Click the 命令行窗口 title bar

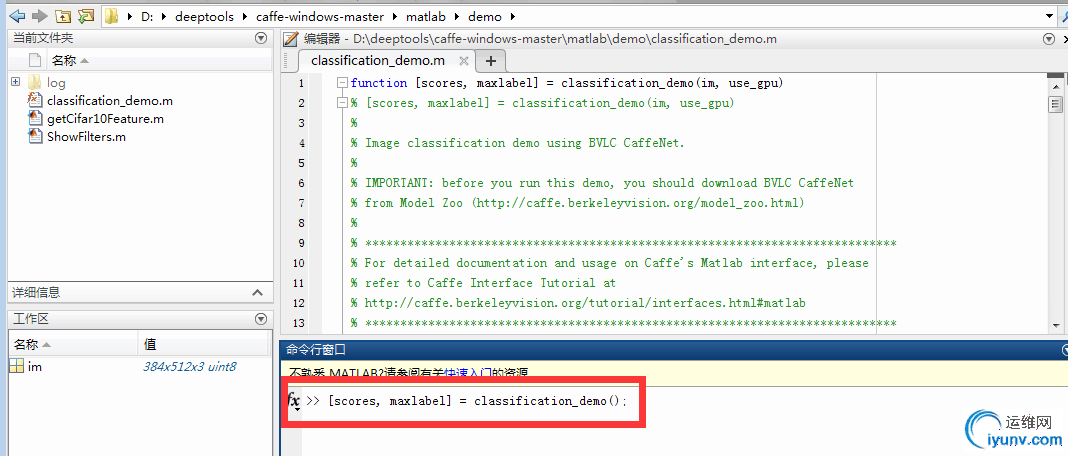(673, 350)
